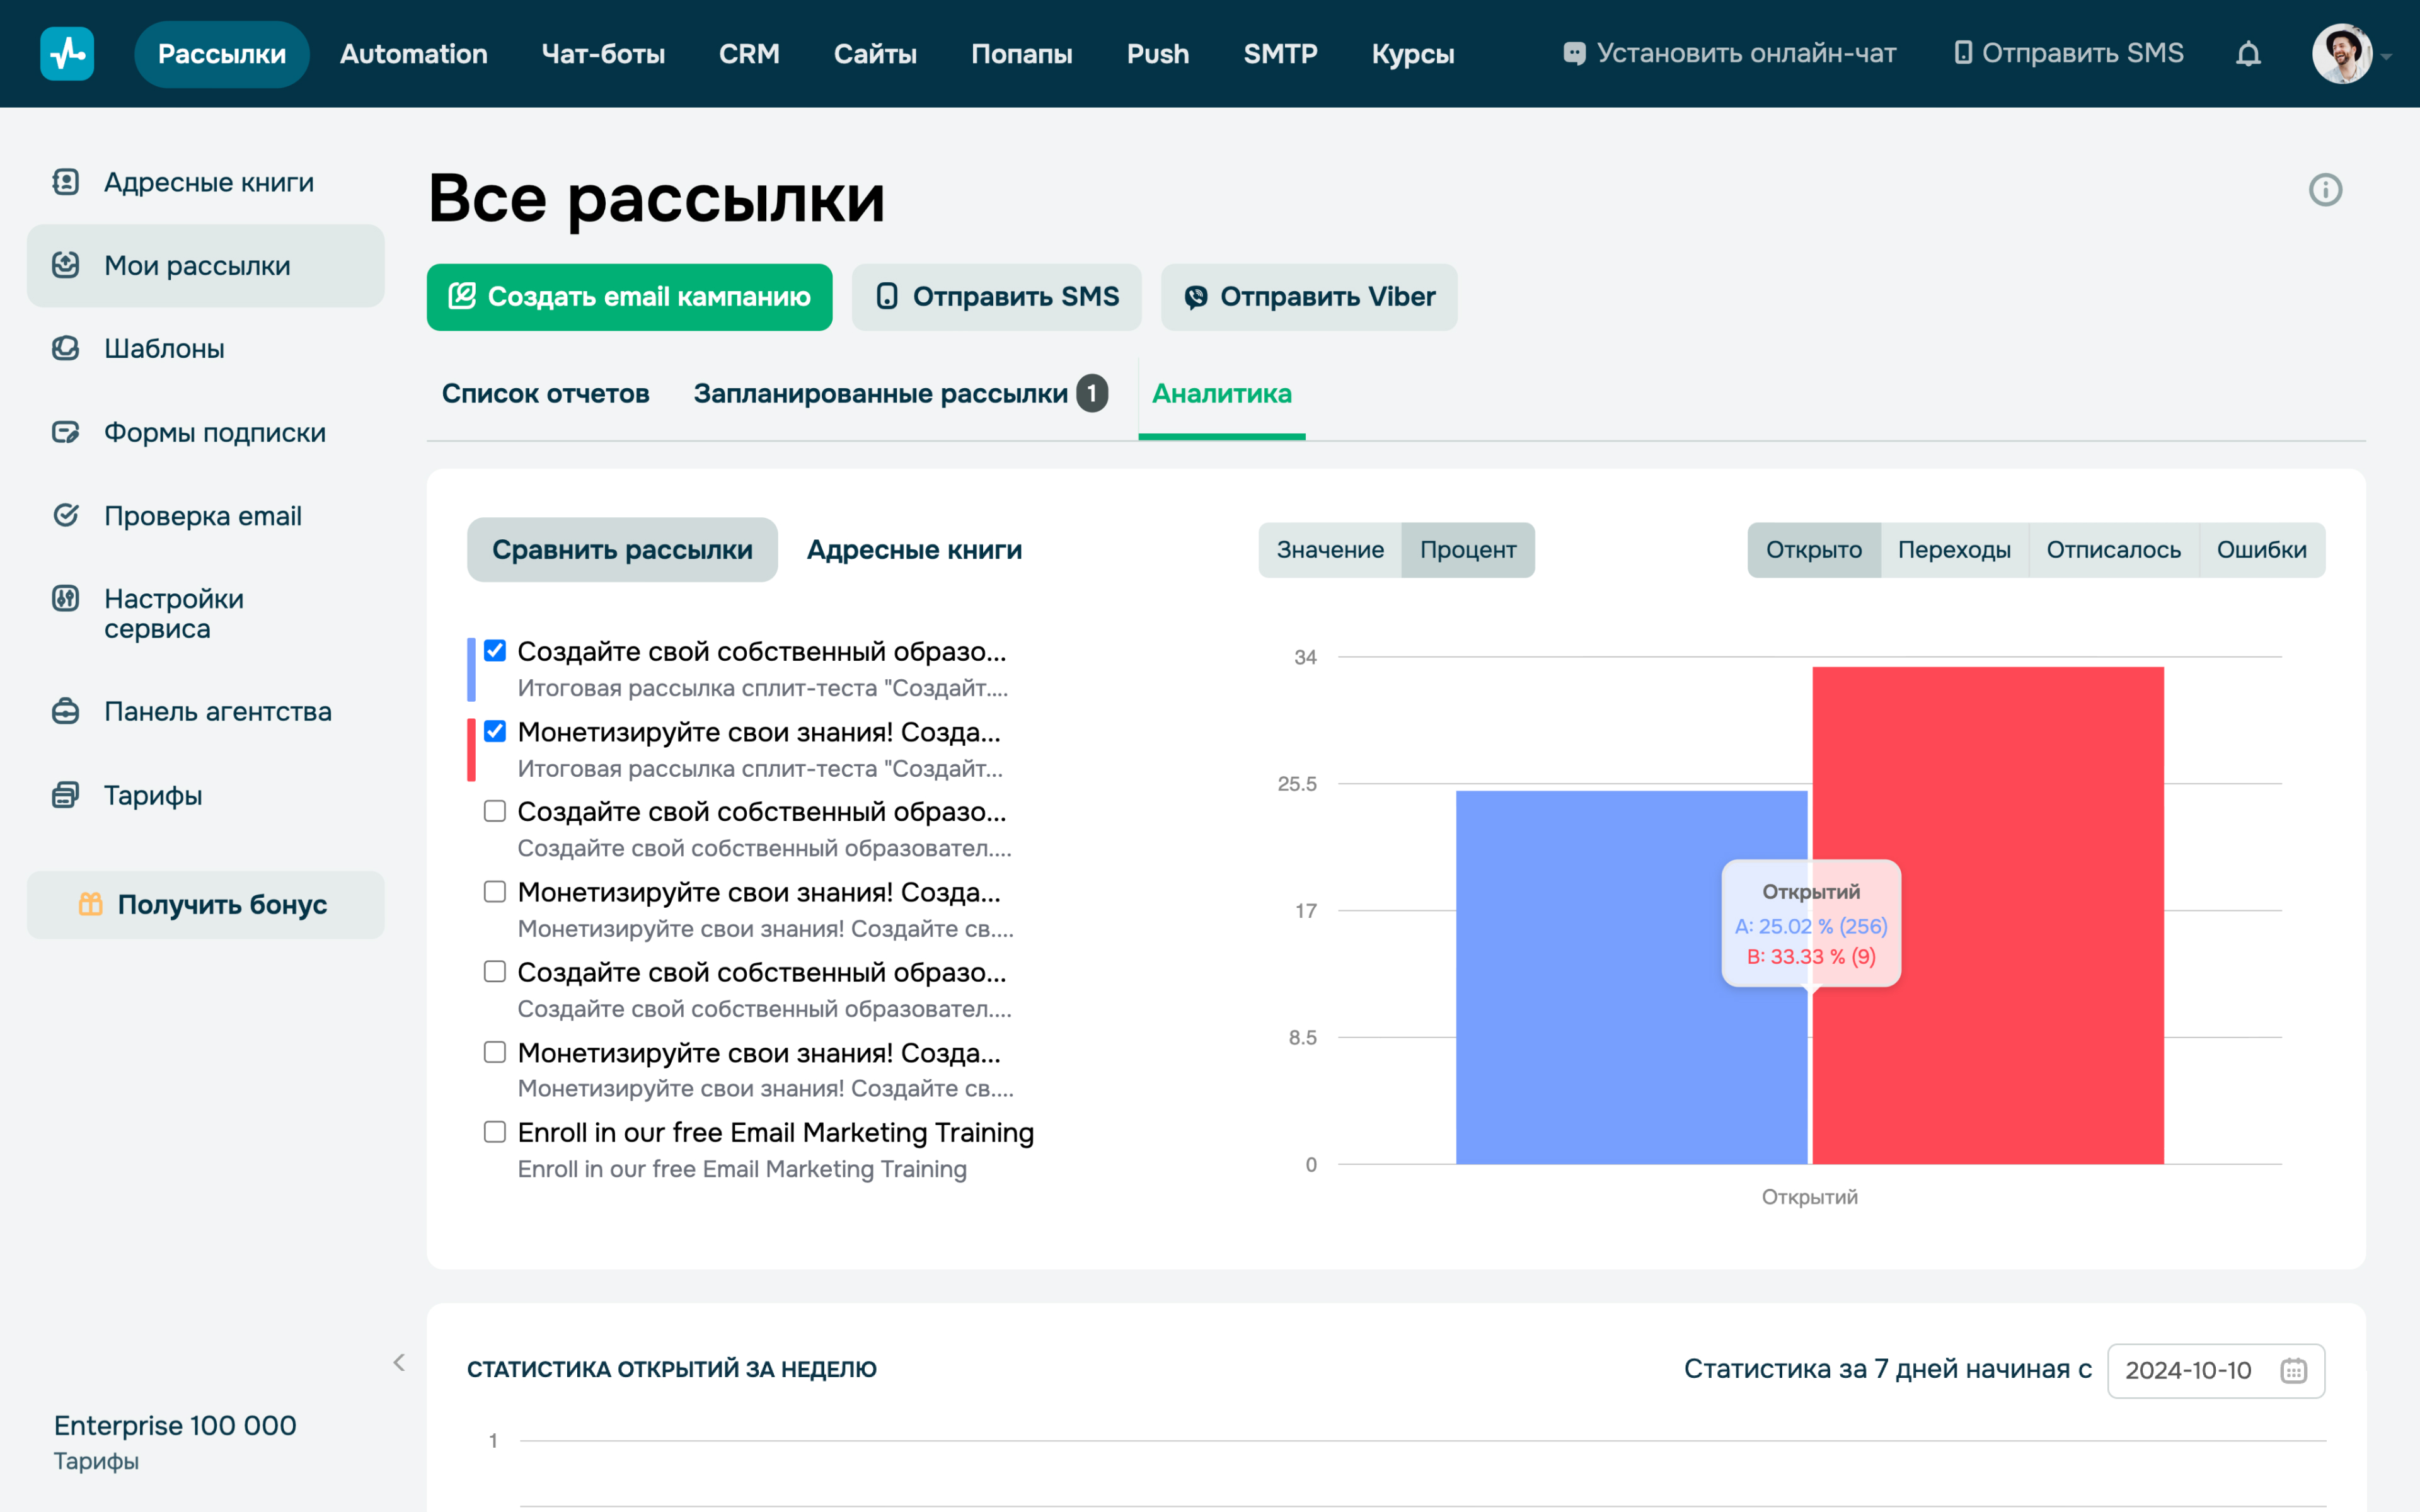Click the compose icon in Создать email кампанию

pyautogui.click(x=462, y=296)
